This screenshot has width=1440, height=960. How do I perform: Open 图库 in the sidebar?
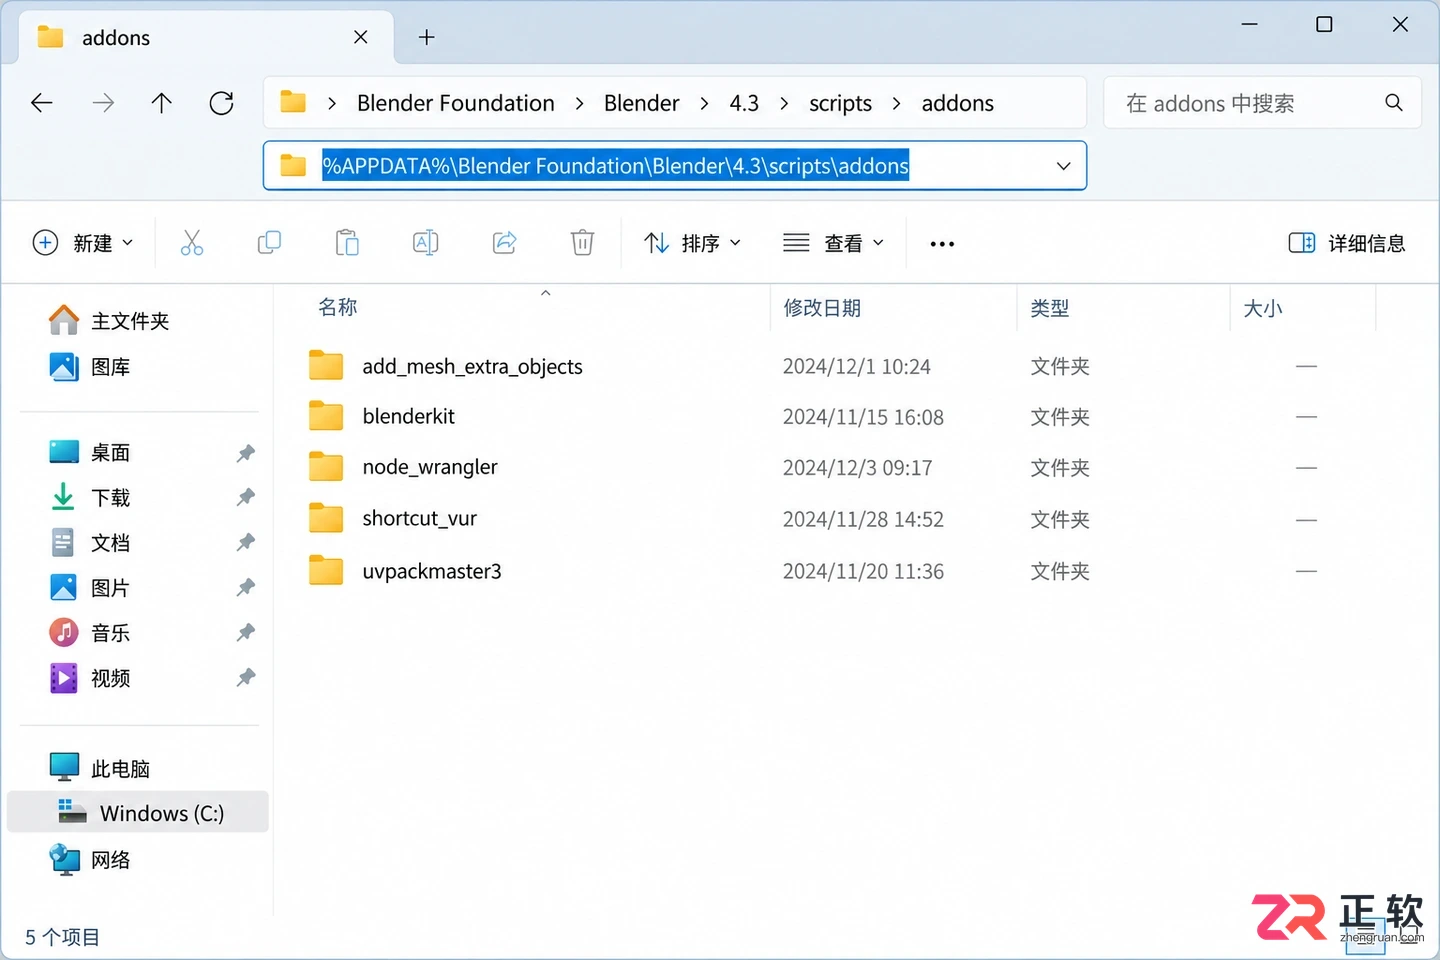pos(90,367)
